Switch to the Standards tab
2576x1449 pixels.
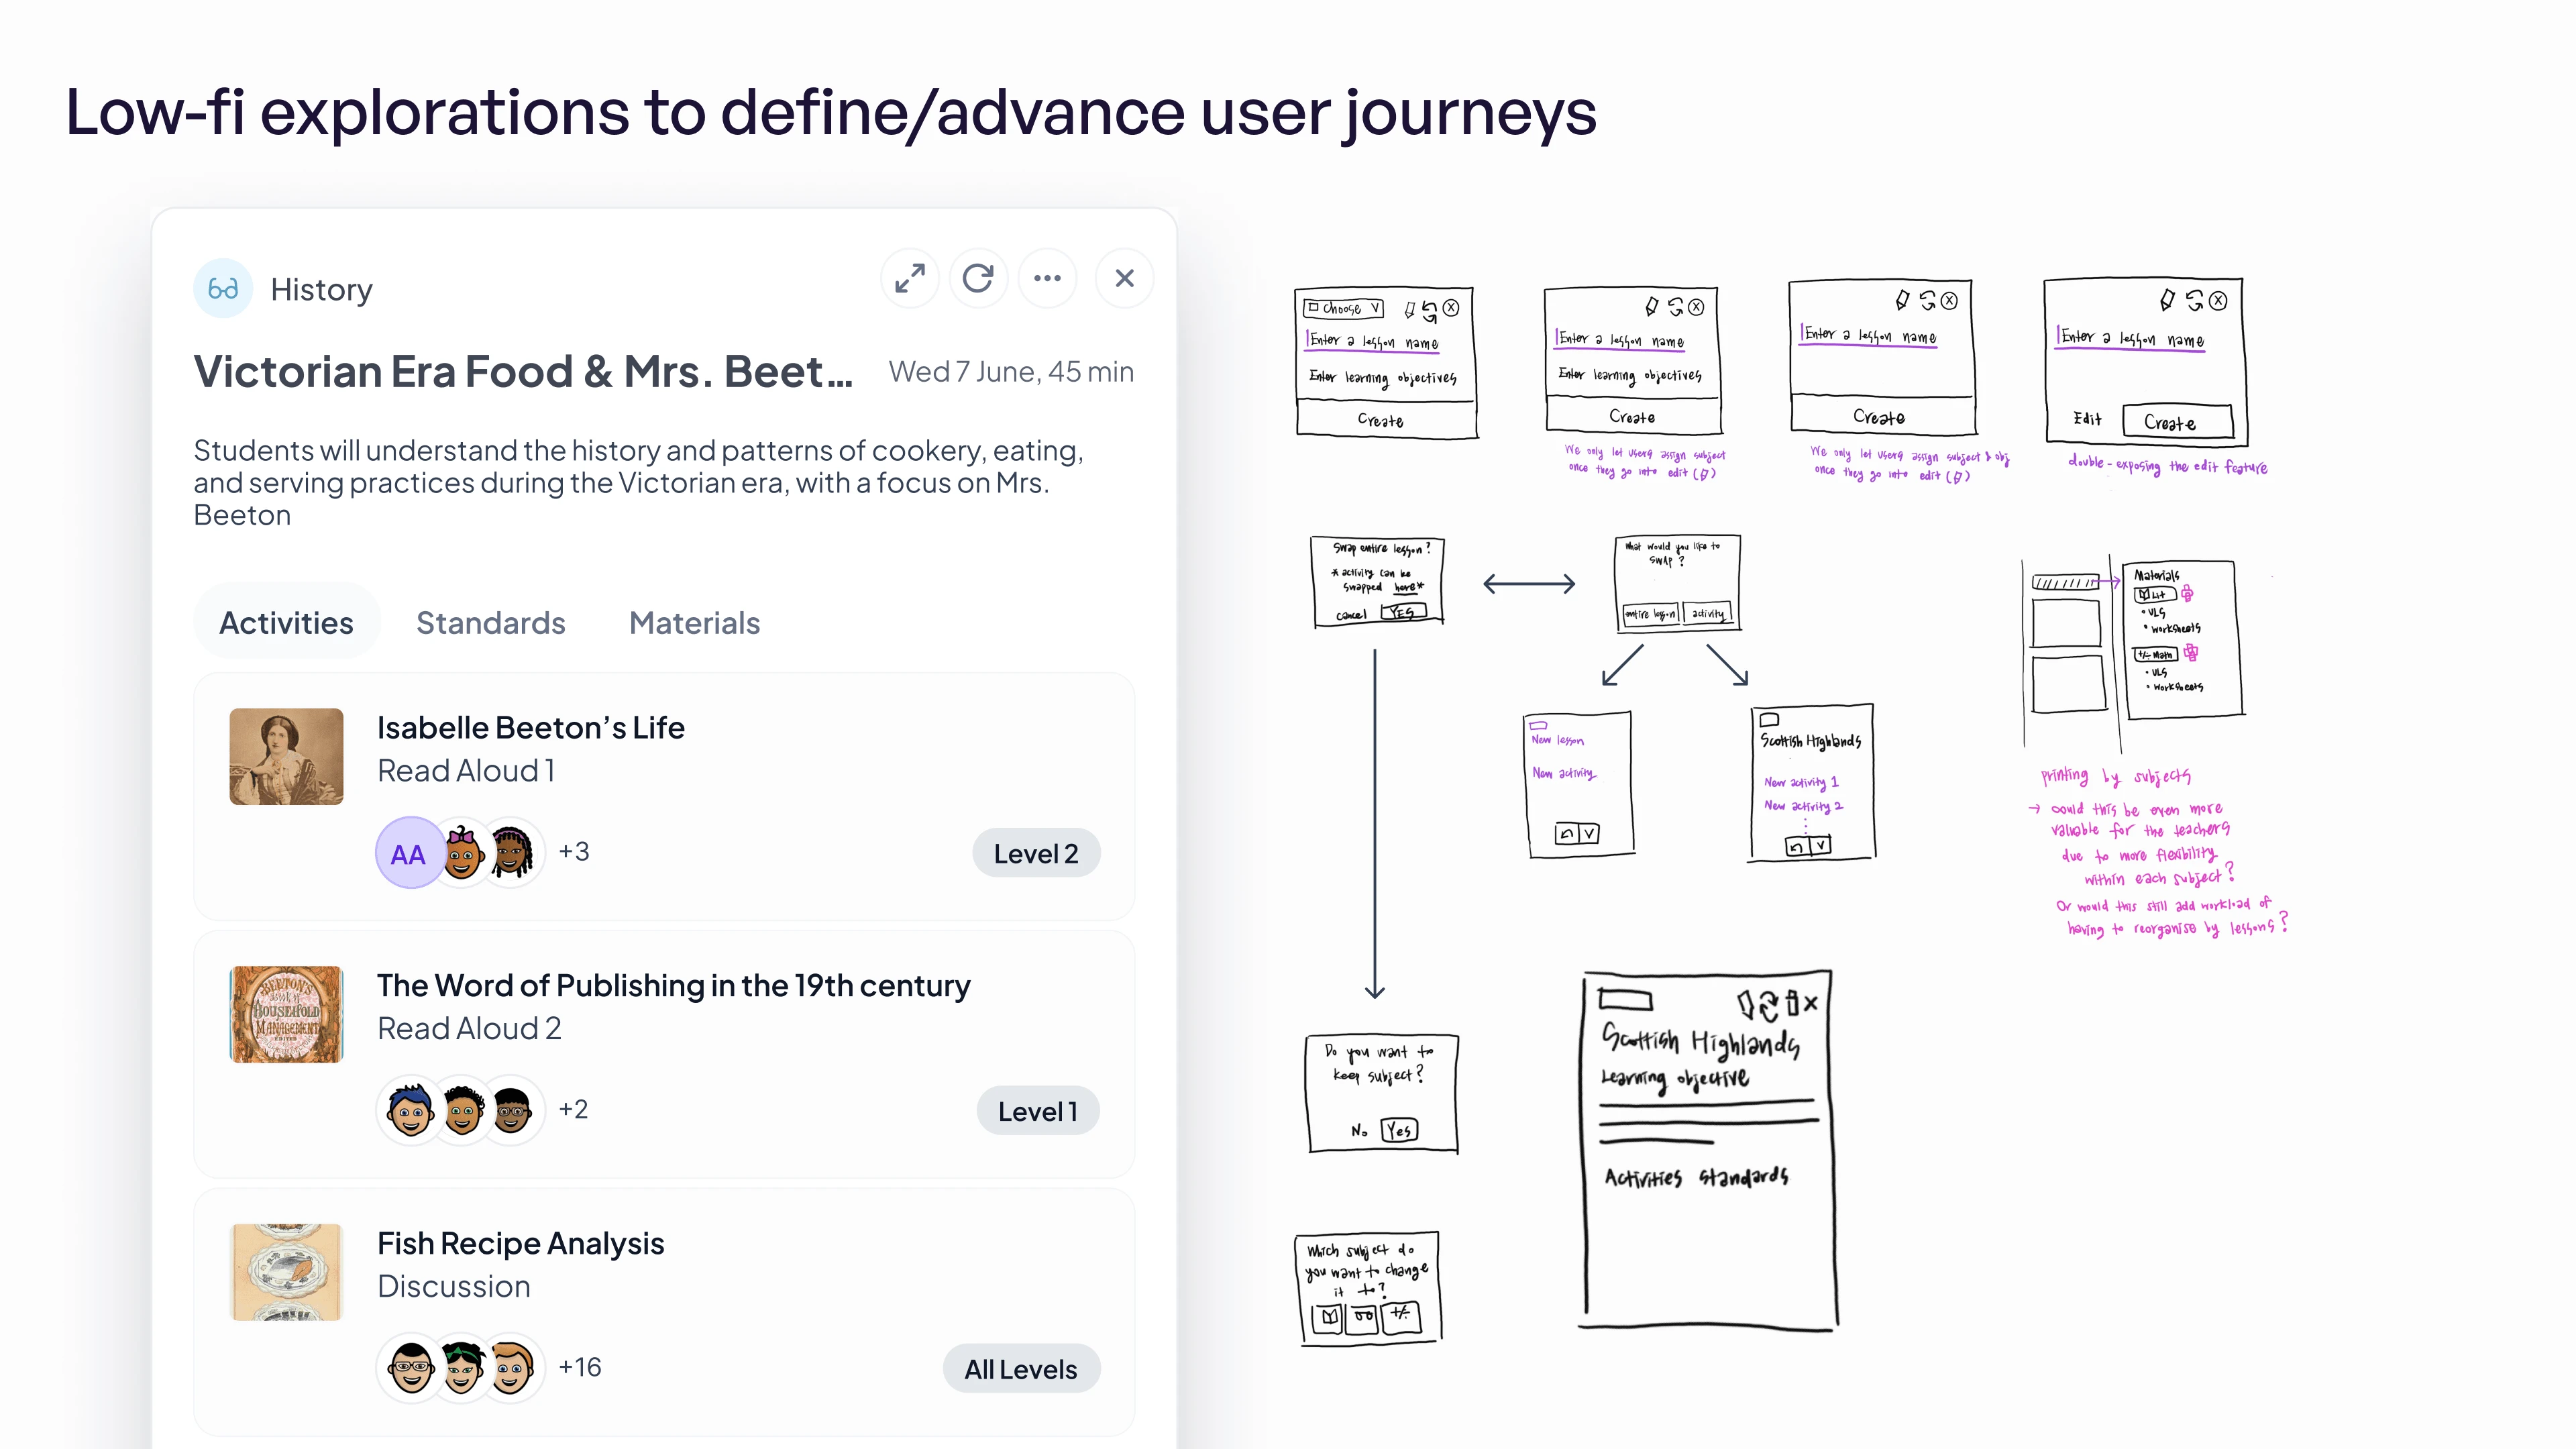coord(490,623)
